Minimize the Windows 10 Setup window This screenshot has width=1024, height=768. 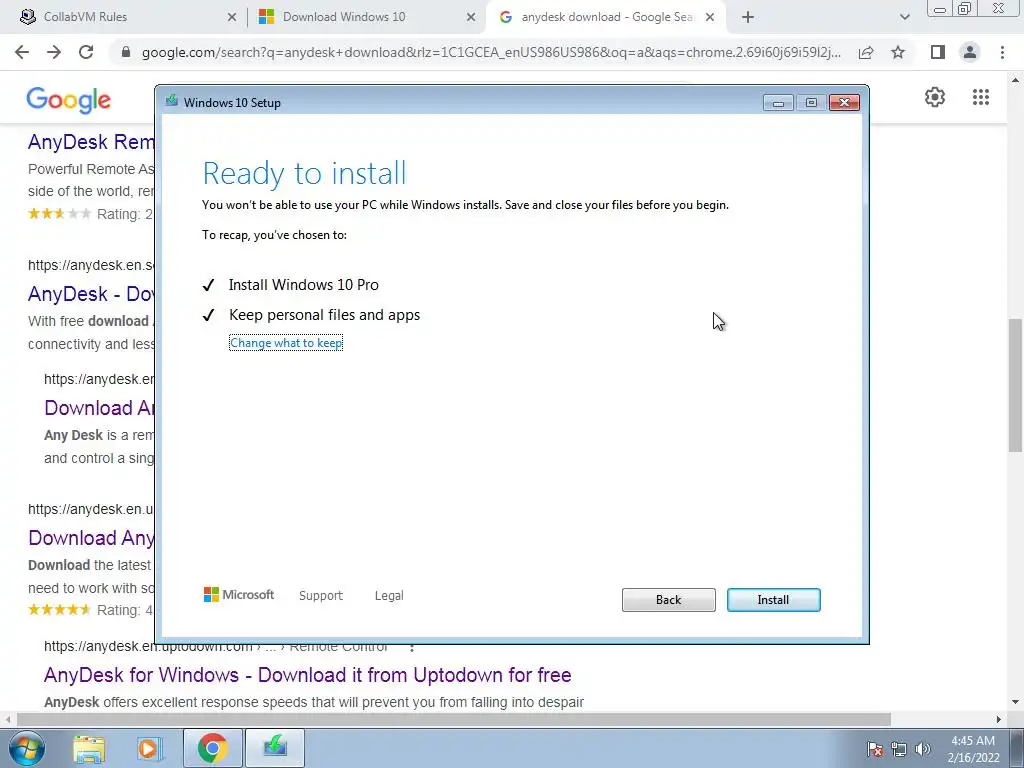tap(778, 103)
